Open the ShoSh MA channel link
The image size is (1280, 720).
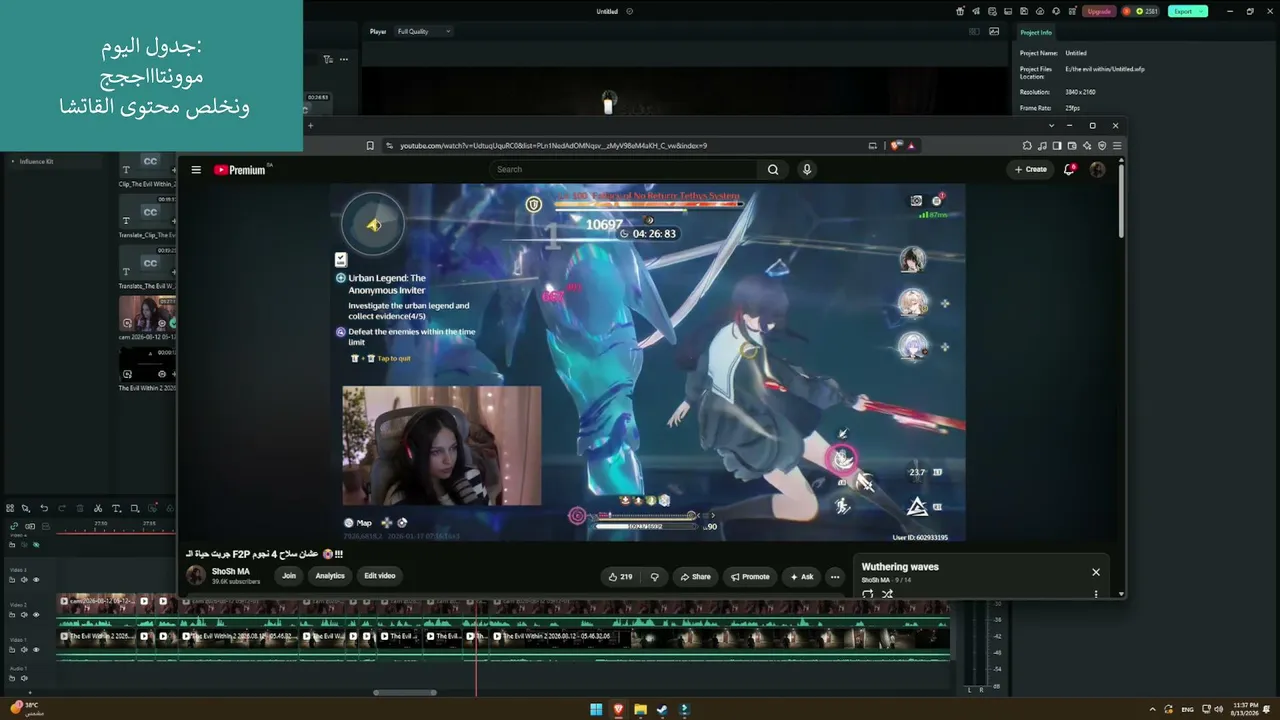pyautogui.click(x=231, y=572)
